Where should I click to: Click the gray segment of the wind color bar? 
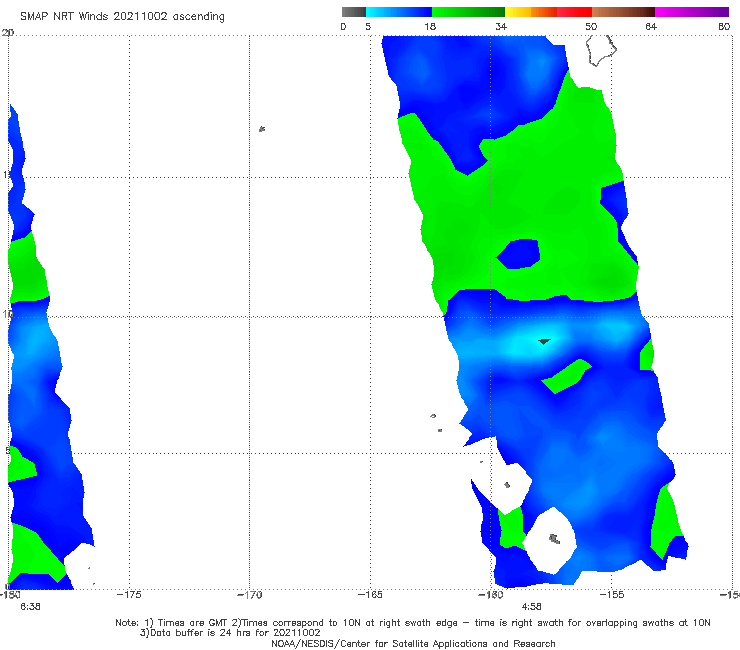(354, 12)
